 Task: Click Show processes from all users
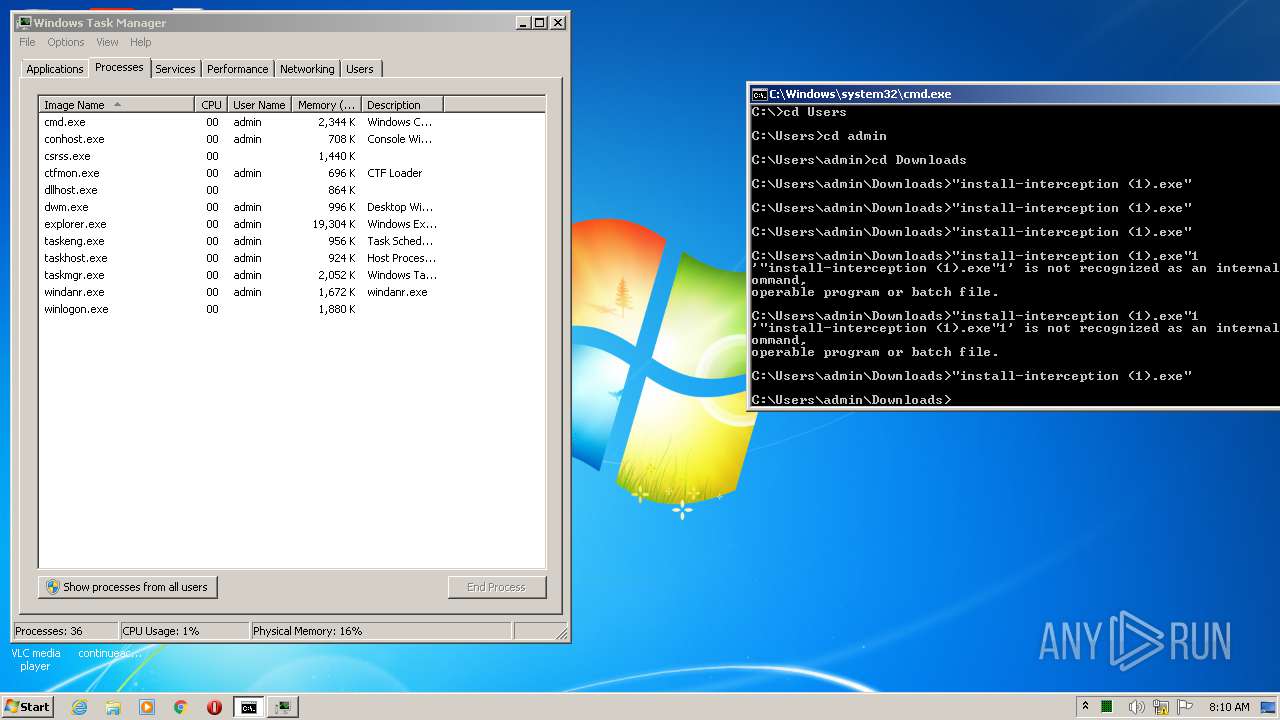(x=128, y=587)
